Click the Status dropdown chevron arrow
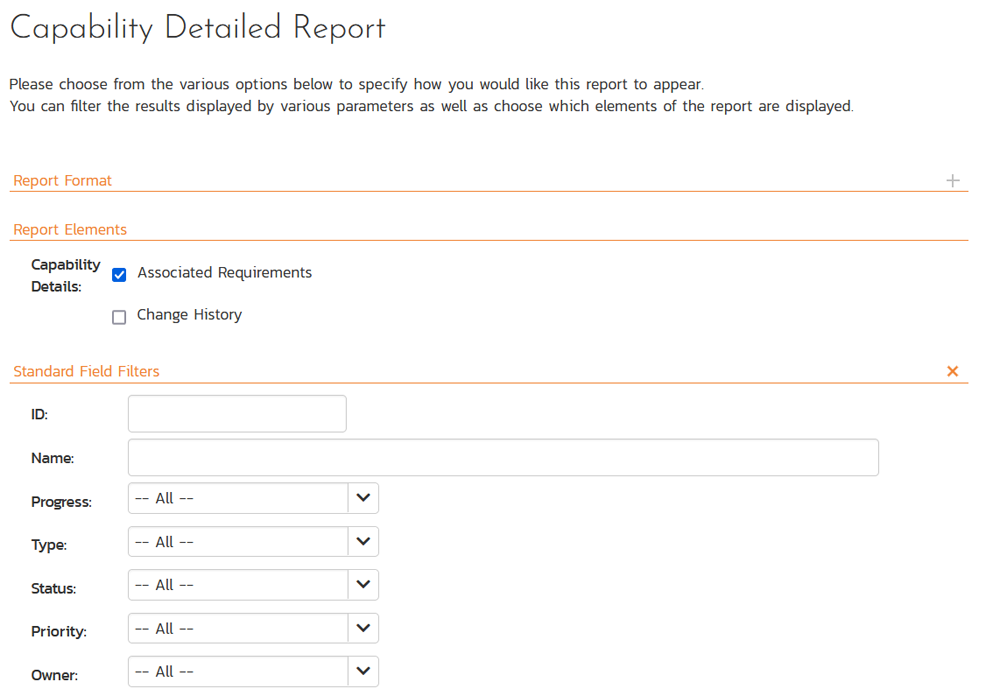Screen dimensions: 1000x696 point(363,585)
